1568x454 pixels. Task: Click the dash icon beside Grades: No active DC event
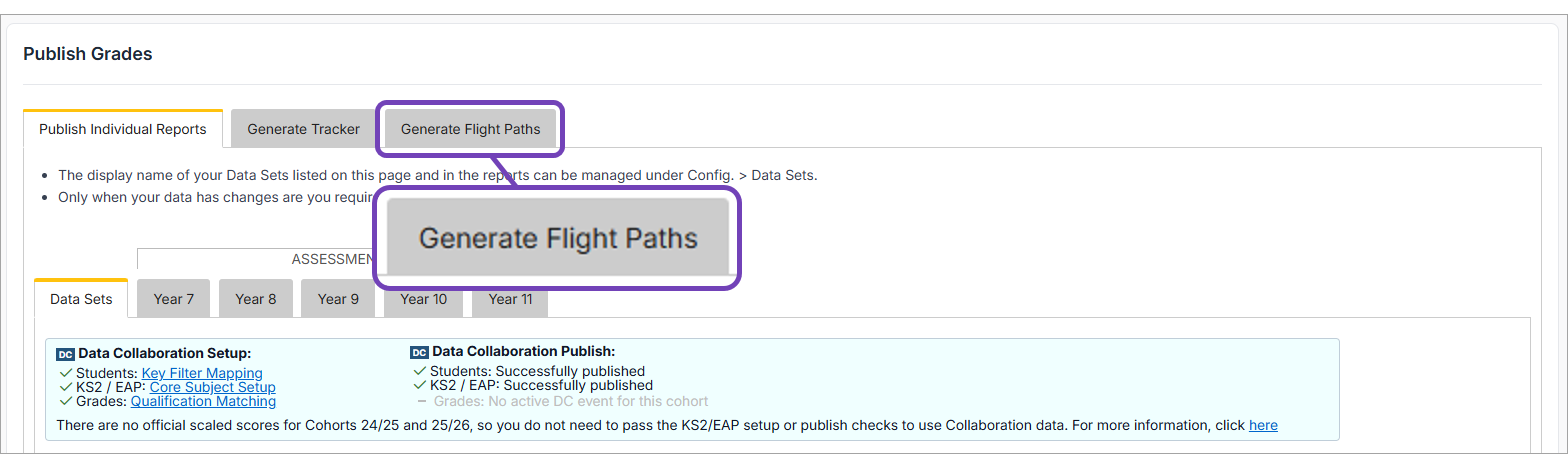(x=422, y=401)
